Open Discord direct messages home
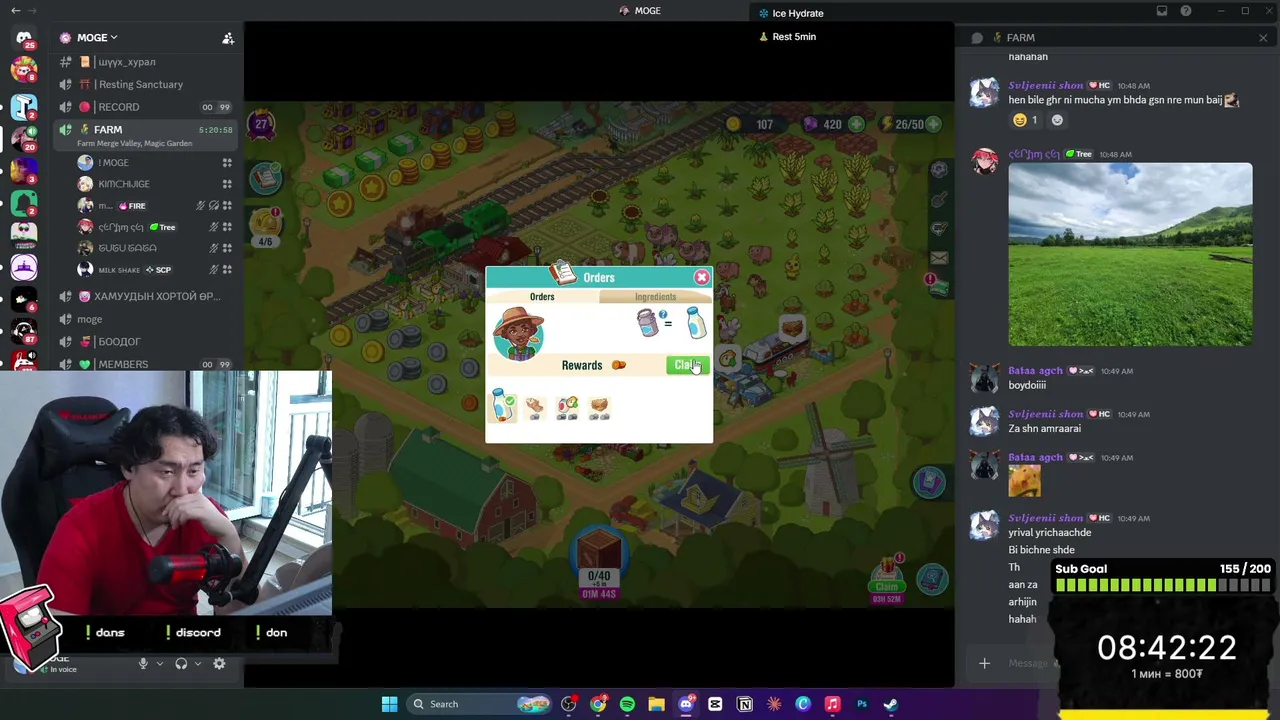 click(x=24, y=39)
